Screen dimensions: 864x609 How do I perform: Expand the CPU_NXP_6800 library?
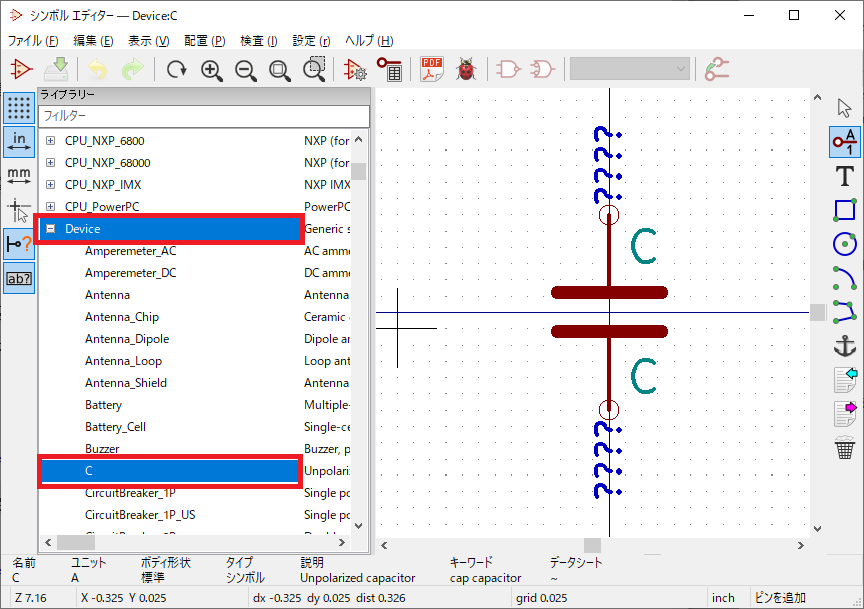click(51, 141)
